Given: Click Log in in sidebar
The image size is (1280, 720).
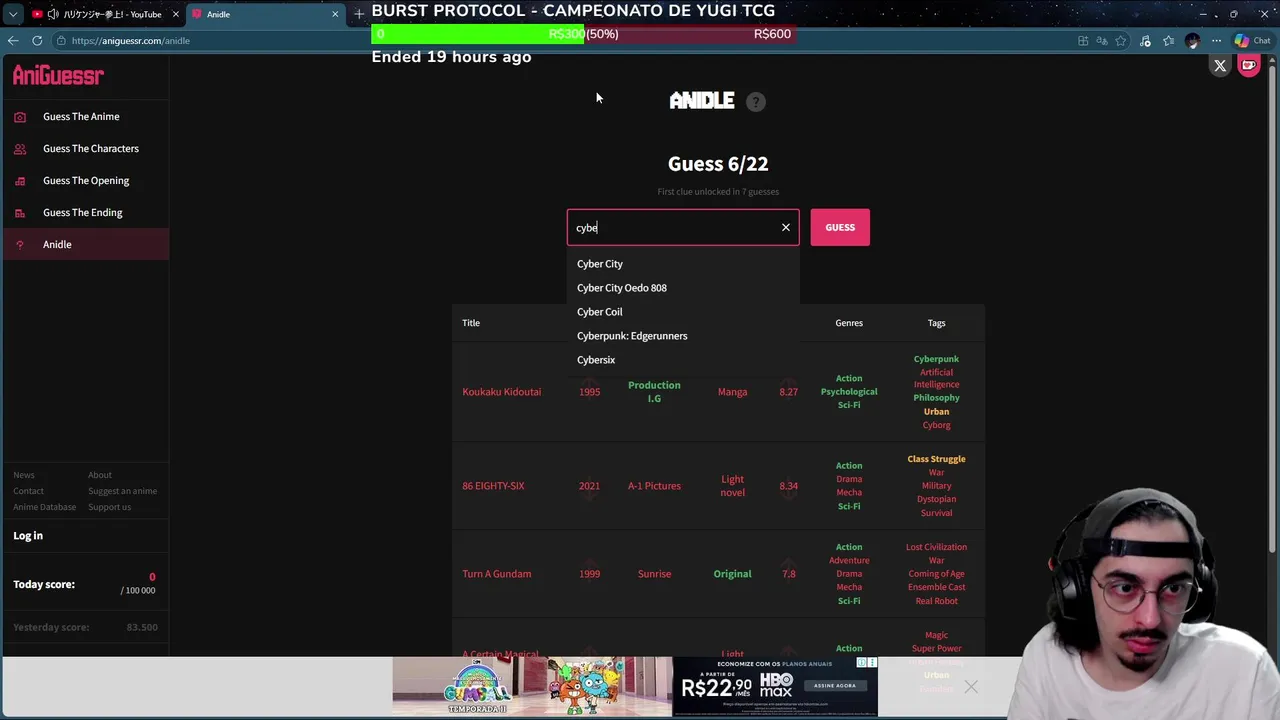Looking at the screenshot, I should (x=28, y=535).
